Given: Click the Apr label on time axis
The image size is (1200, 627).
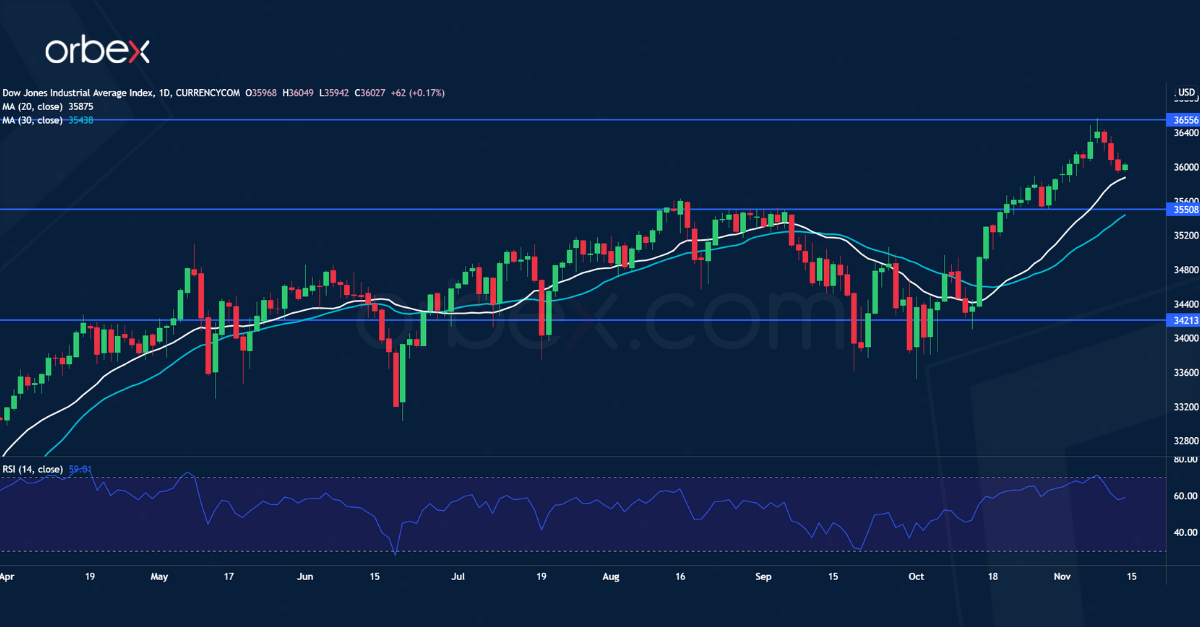Looking at the screenshot, I should click(x=8, y=577).
